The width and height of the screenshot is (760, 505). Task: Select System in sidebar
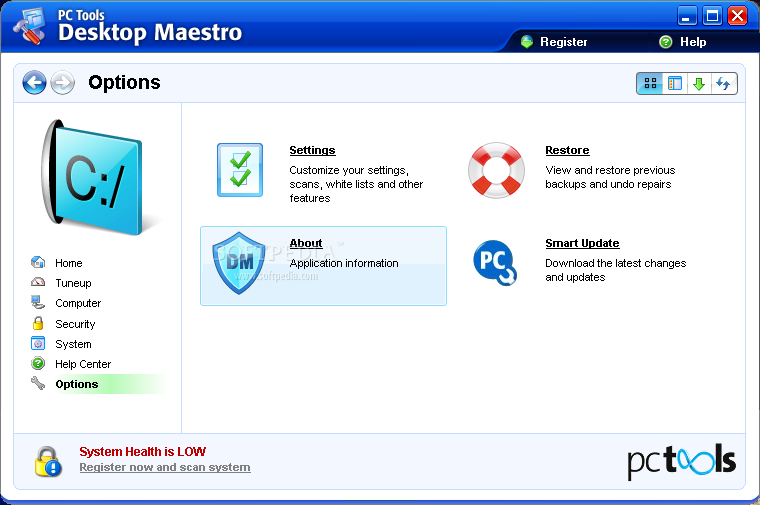[x=73, y=344]
